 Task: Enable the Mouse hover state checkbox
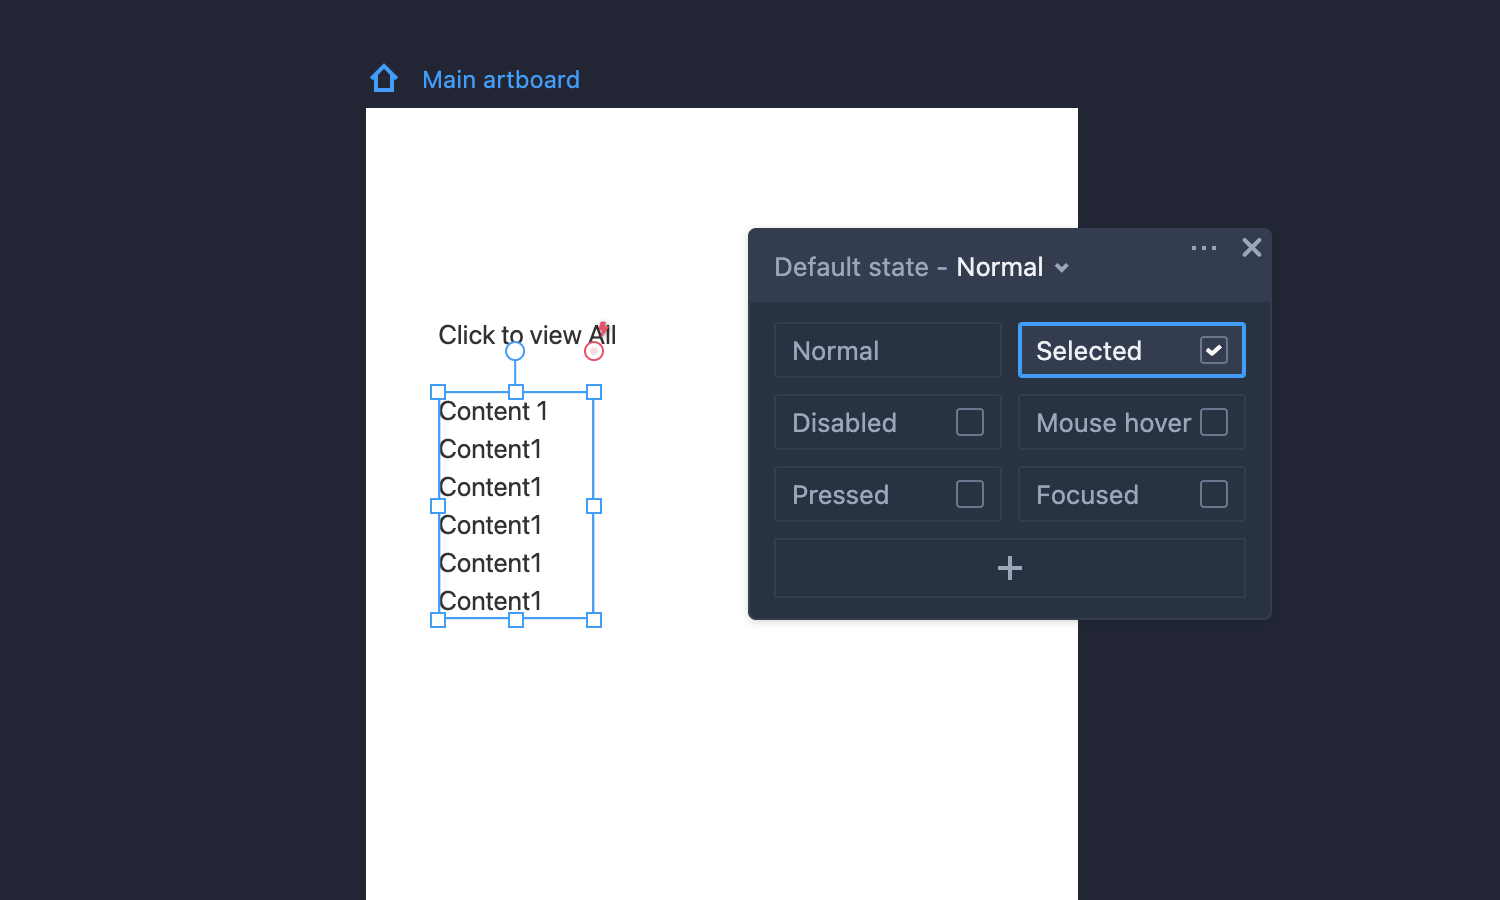[1214, 422]
